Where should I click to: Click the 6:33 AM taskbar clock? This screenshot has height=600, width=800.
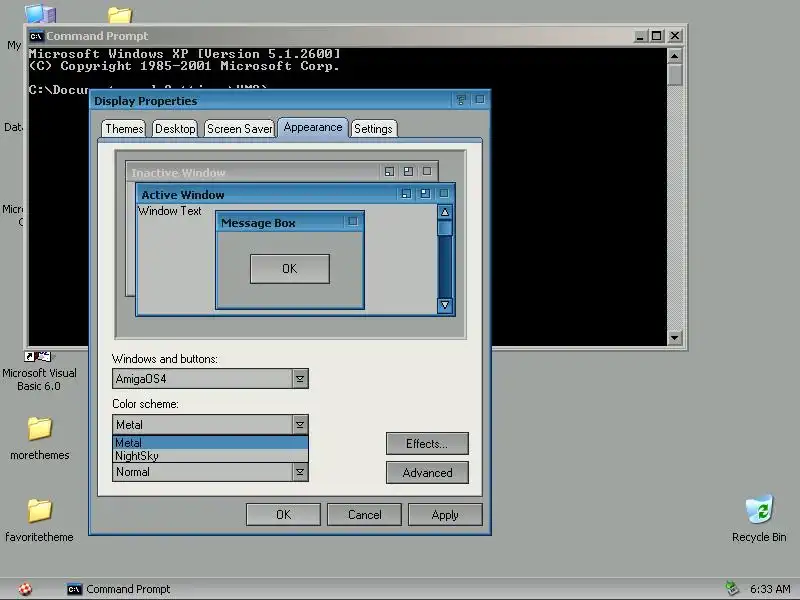[x=770, y=589]
